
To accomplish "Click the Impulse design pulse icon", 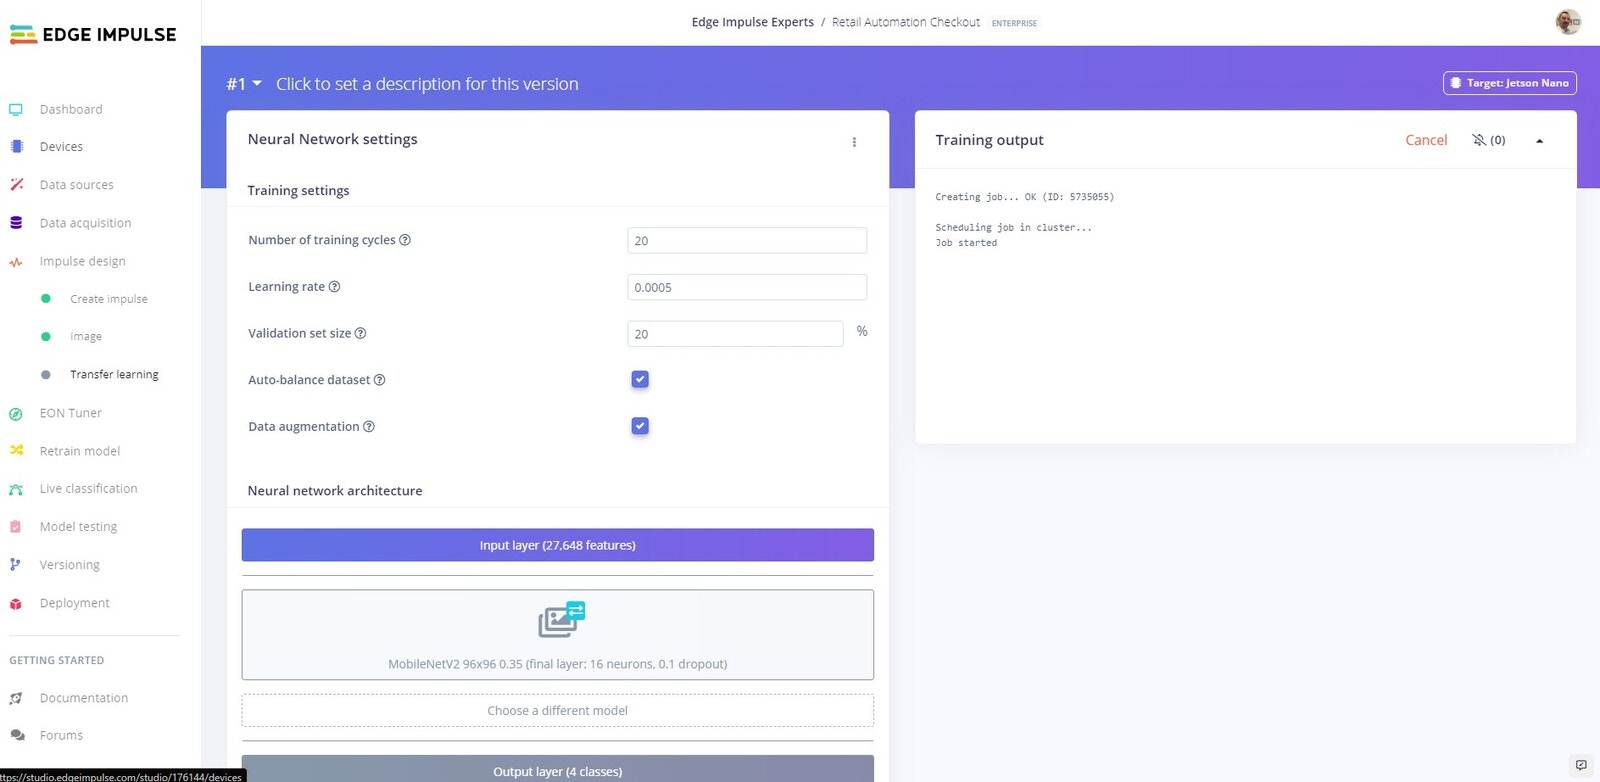I will tap(16, 262).
